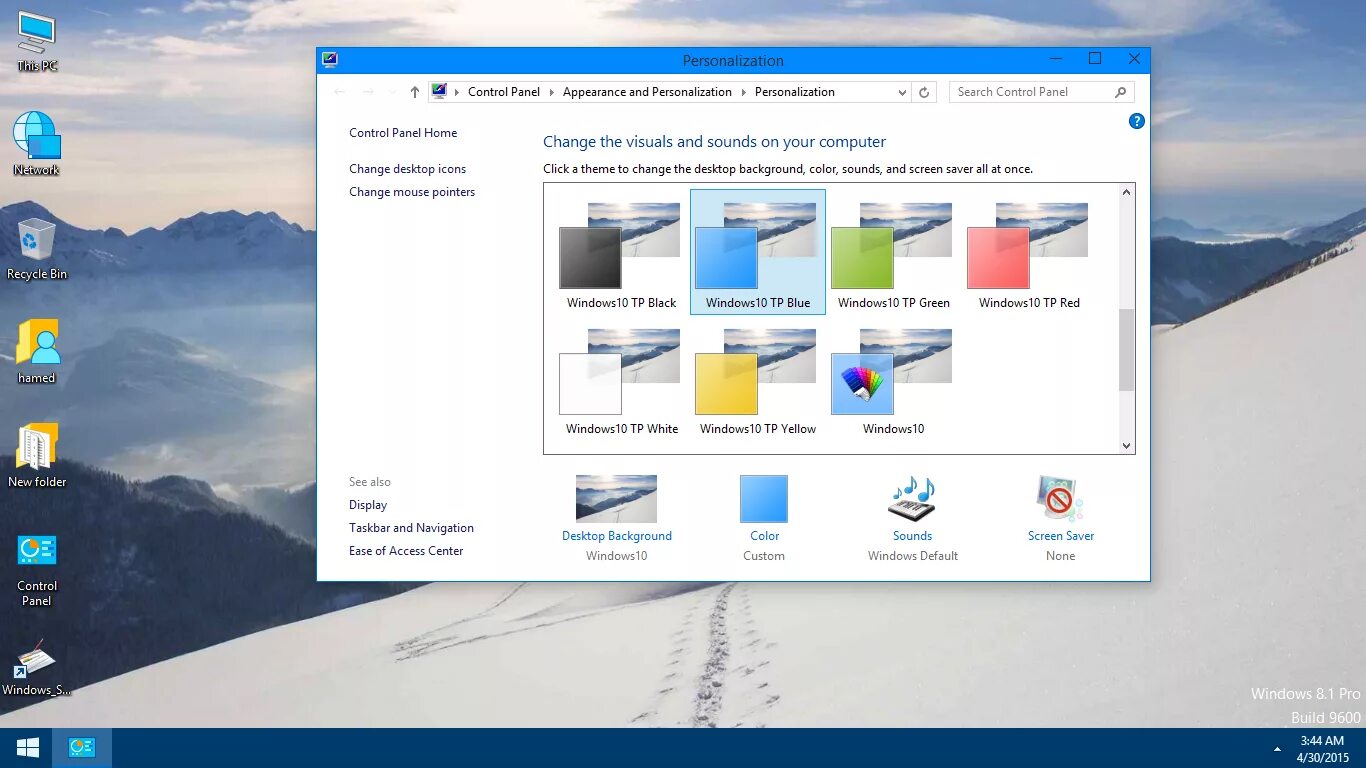Open This PC desktop icon

37,41
